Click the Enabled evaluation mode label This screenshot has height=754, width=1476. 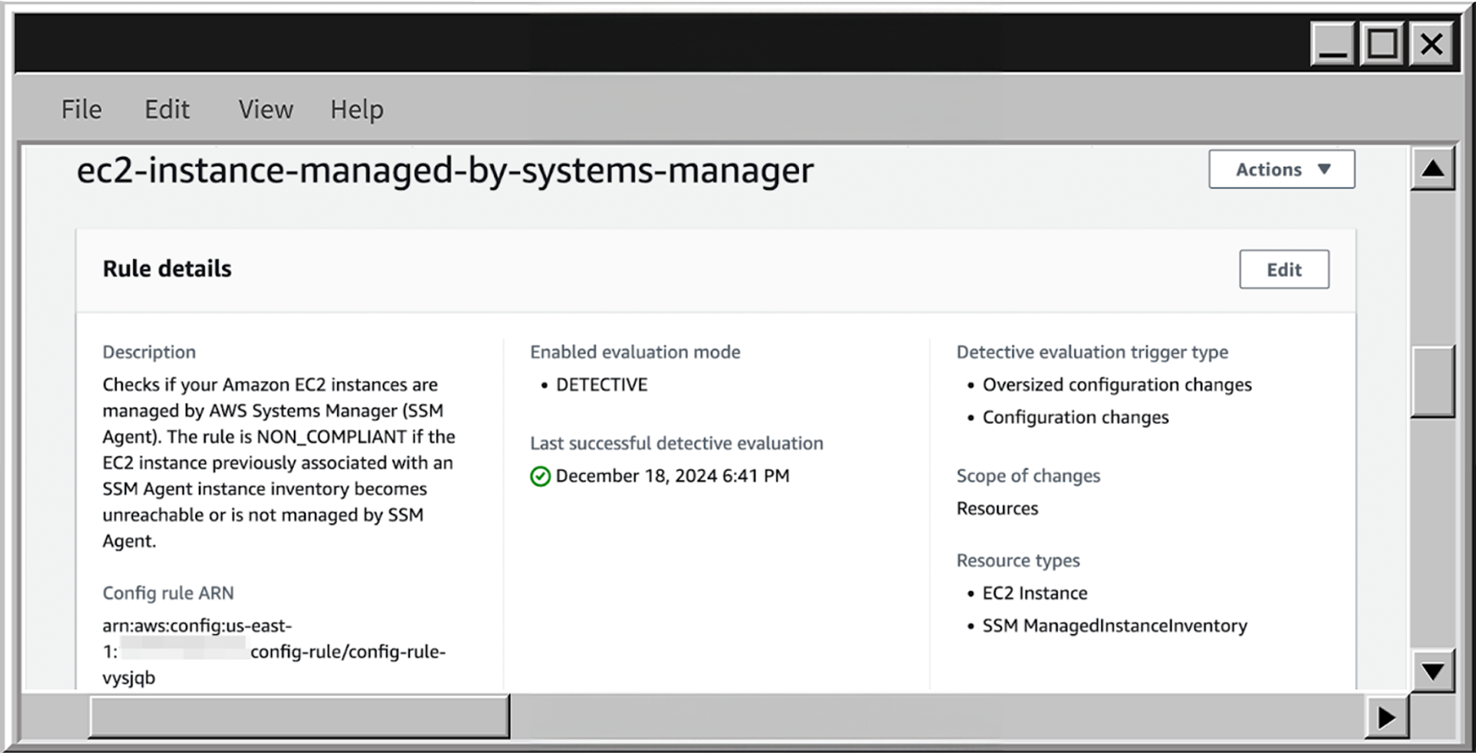click(x=635, y=352)
